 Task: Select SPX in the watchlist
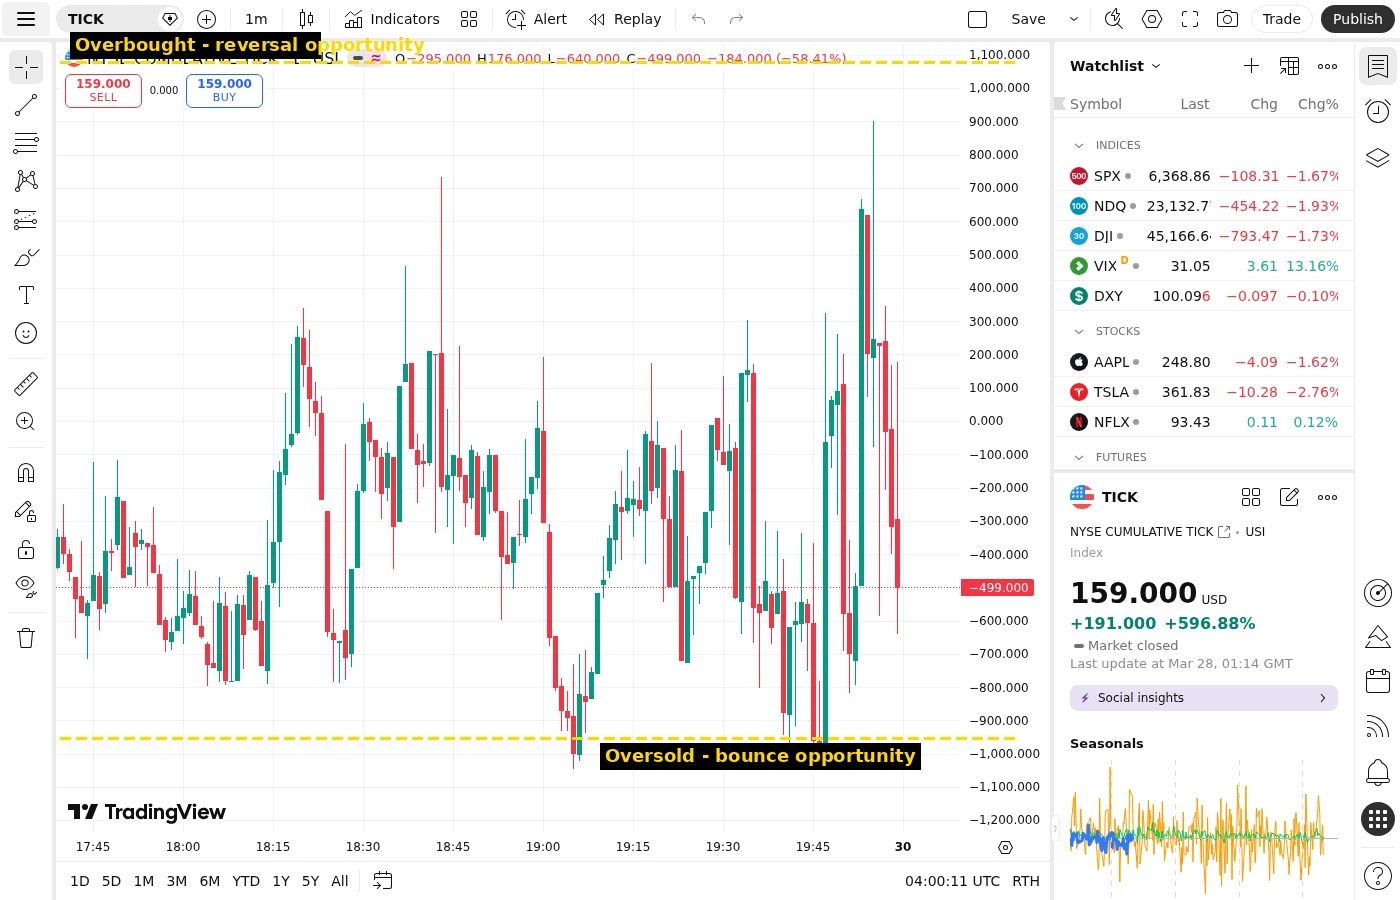[x=1204, y=176]
